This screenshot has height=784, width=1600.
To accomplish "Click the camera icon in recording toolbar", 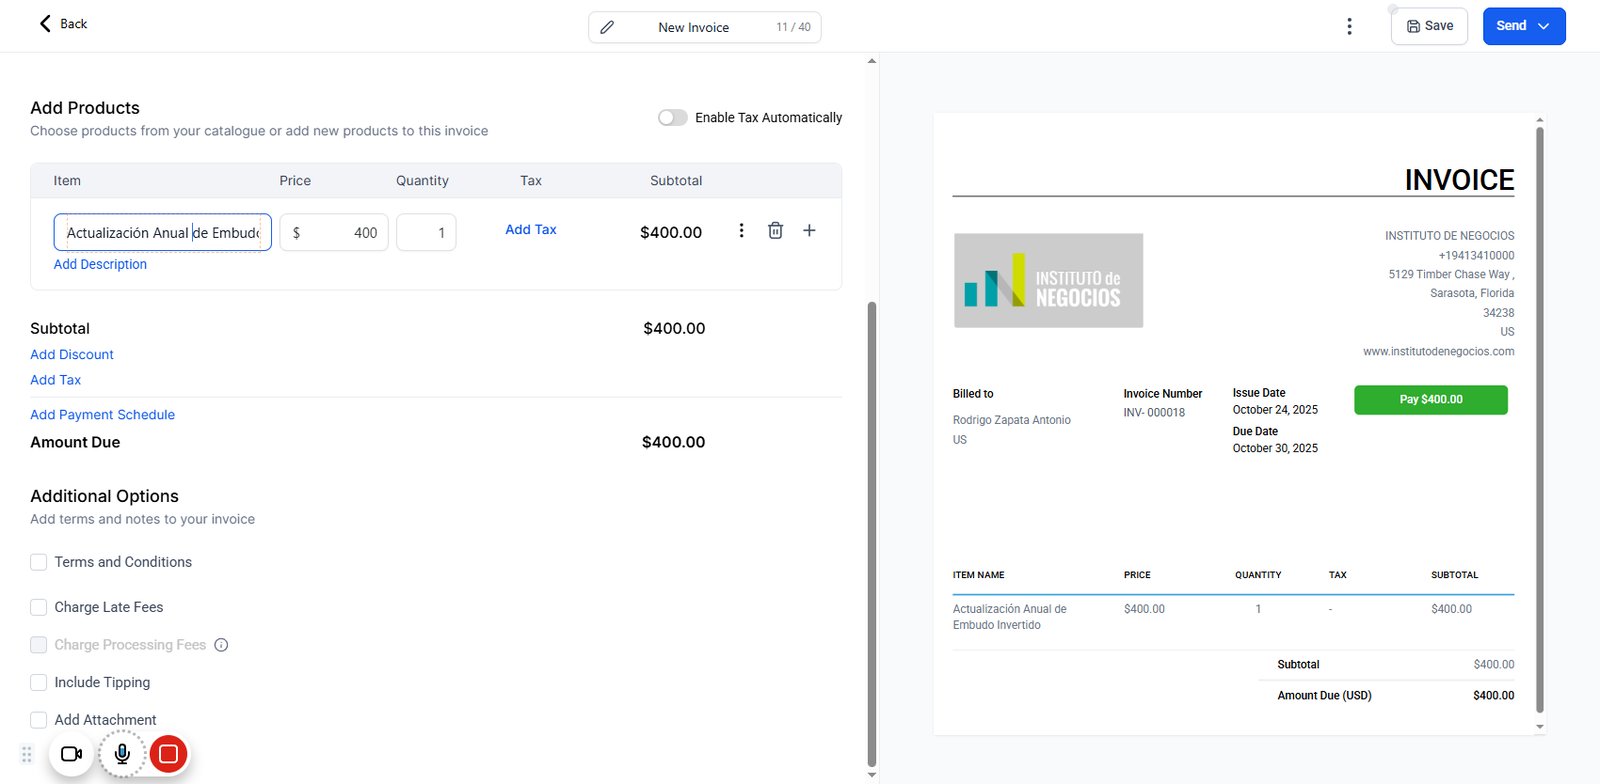I will click(x=72, y=754).
